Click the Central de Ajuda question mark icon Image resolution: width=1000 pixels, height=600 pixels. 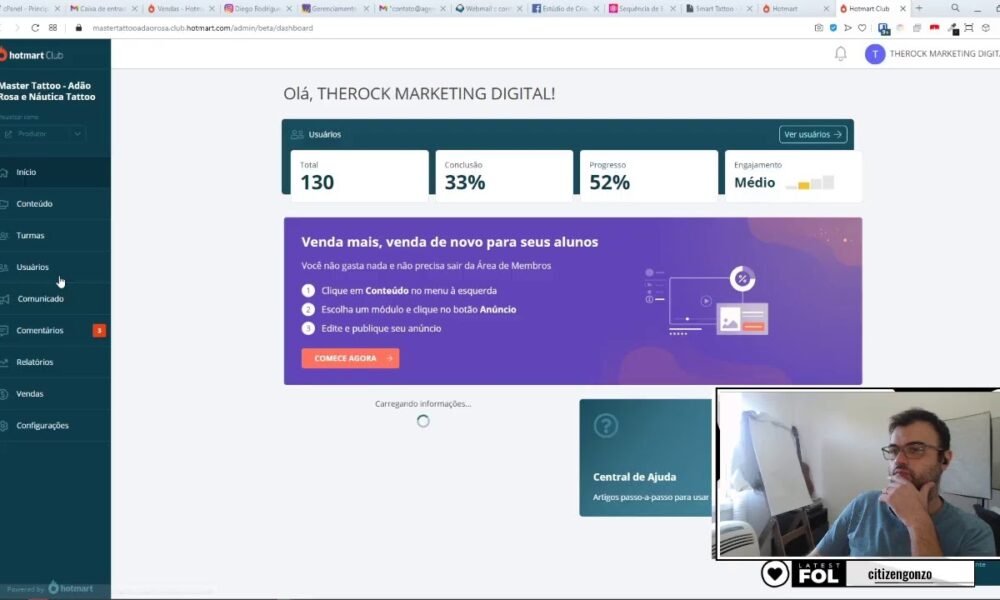(x=606, y=426)
